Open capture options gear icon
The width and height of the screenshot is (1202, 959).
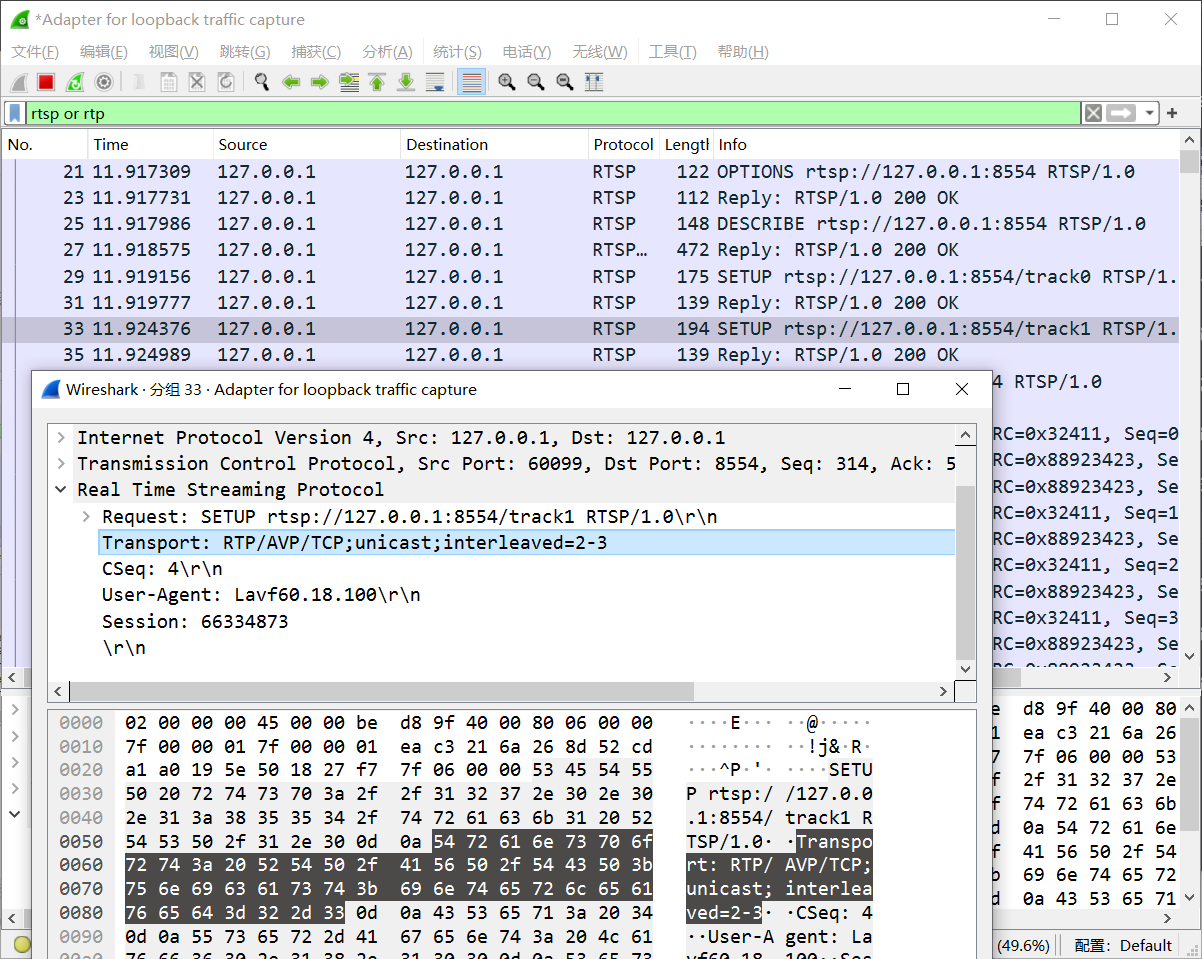[x=103, y=82]
